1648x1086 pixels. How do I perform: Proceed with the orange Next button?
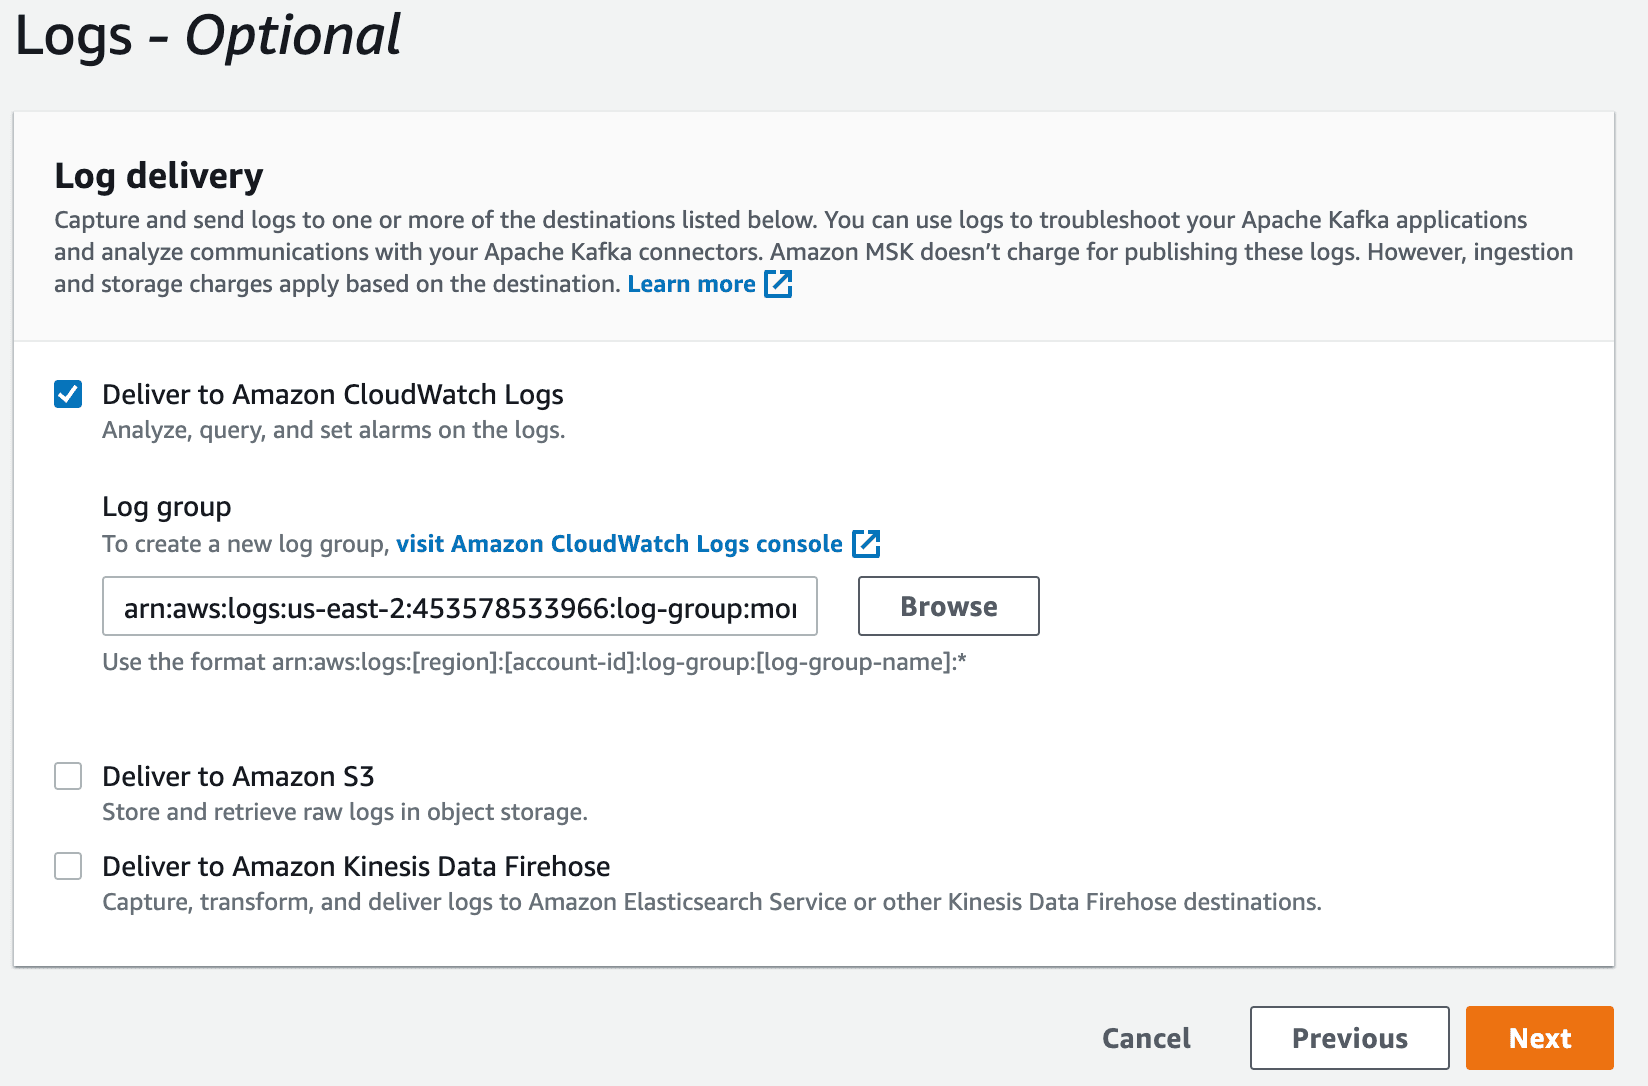[1539, 1038]
